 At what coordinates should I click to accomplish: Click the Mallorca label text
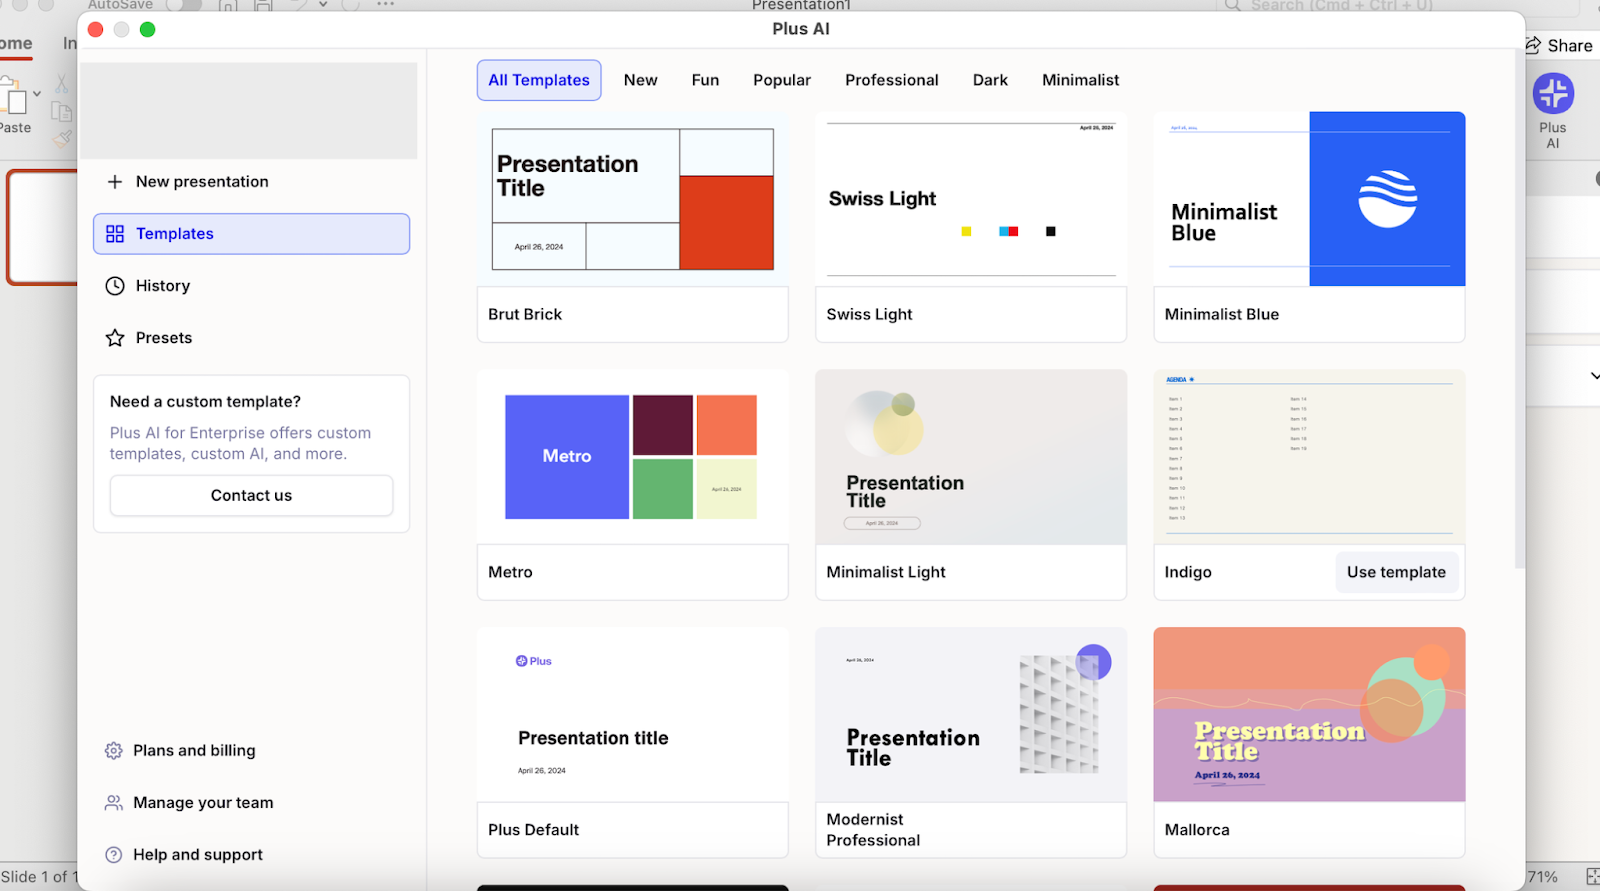(1197, 830)
